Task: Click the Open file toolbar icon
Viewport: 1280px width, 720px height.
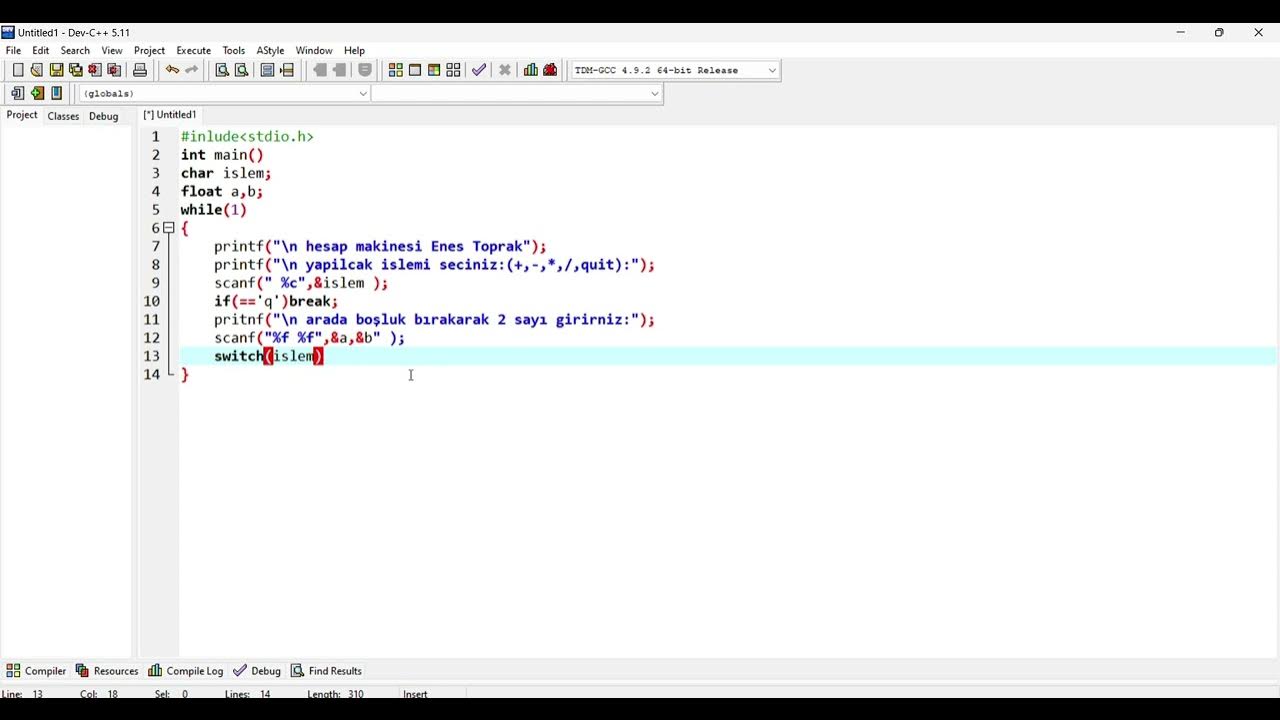Action: click(x=37, y=70)
